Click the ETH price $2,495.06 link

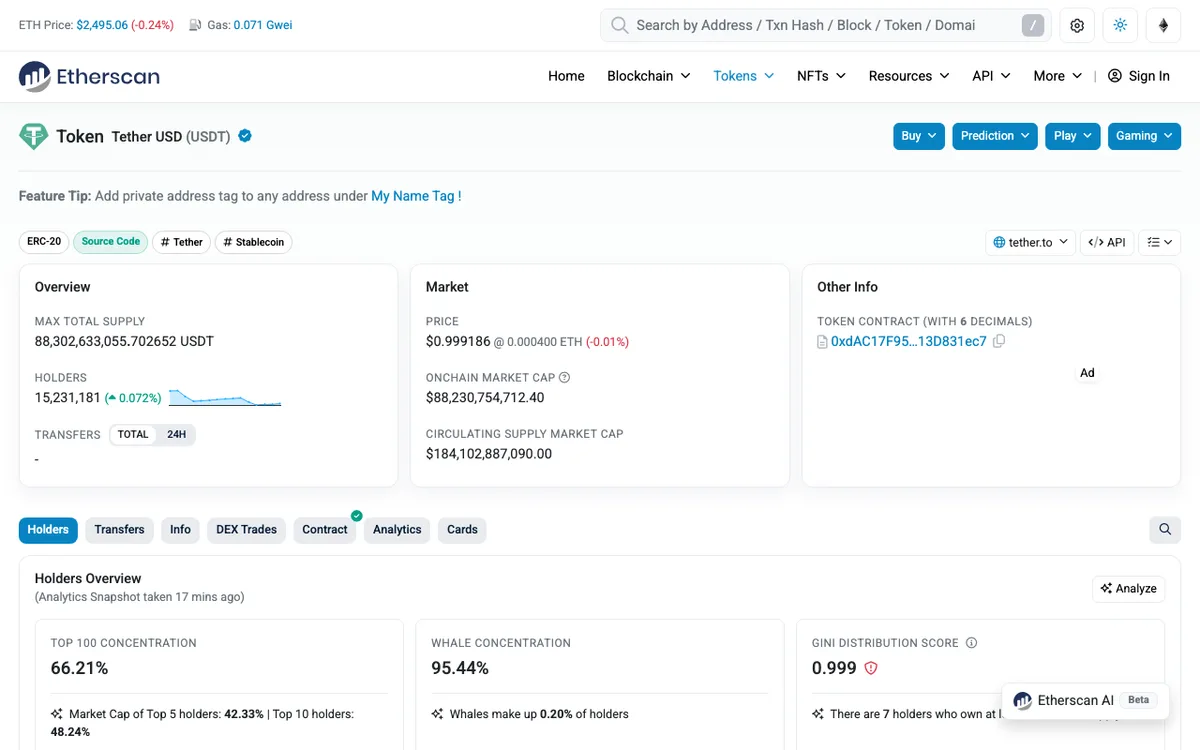tap(102, 25)
